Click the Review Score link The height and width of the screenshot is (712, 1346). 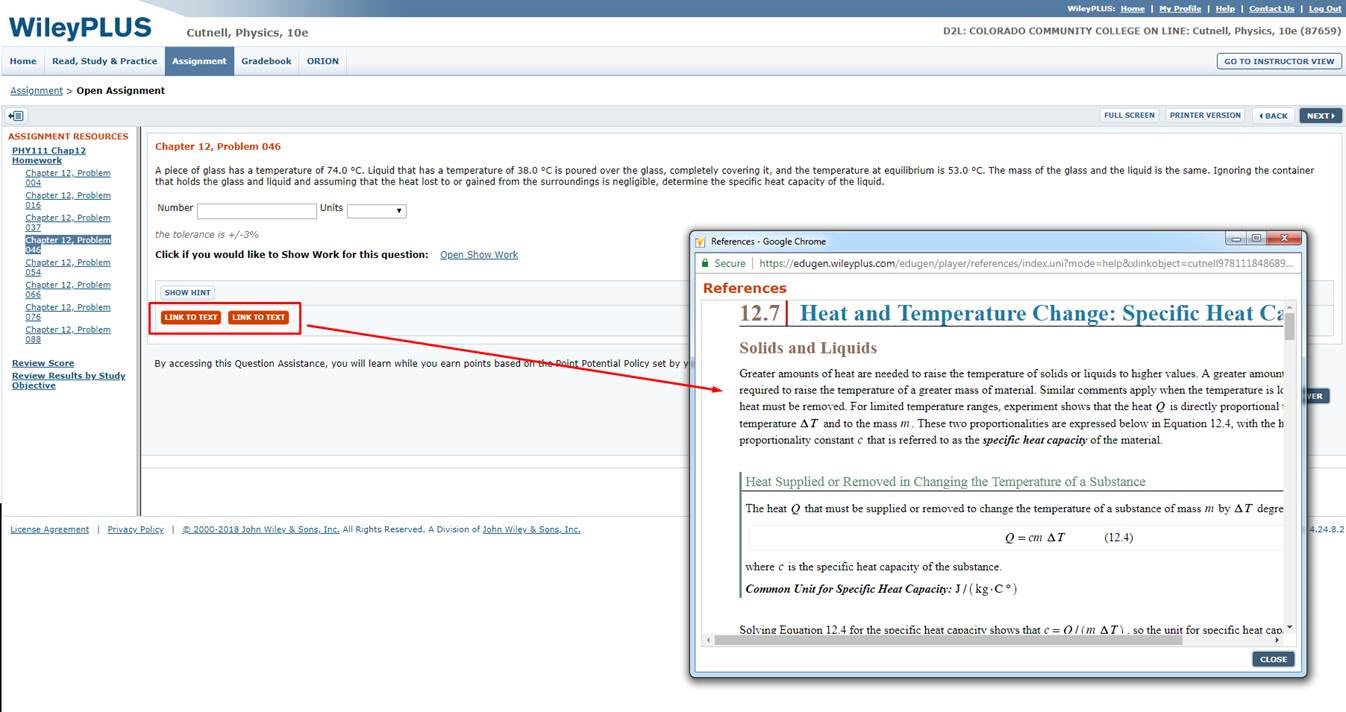[x=43, y=363]
